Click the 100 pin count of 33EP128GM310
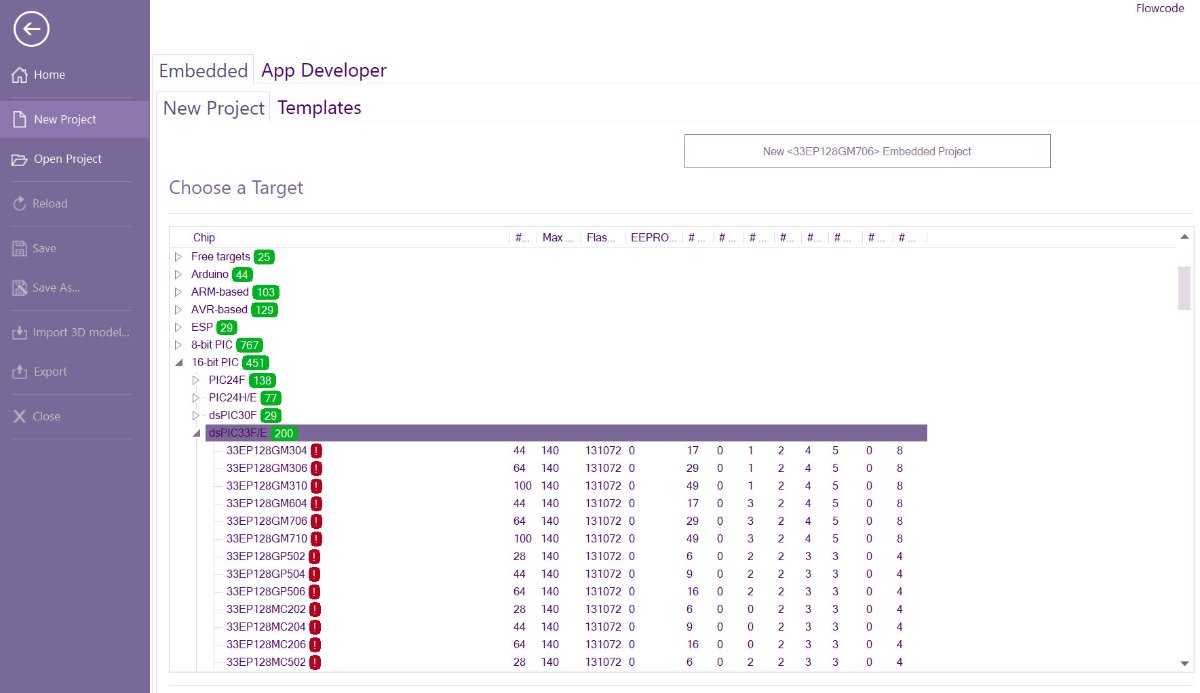The image size is (1200, 693). [x=521, y=486]
